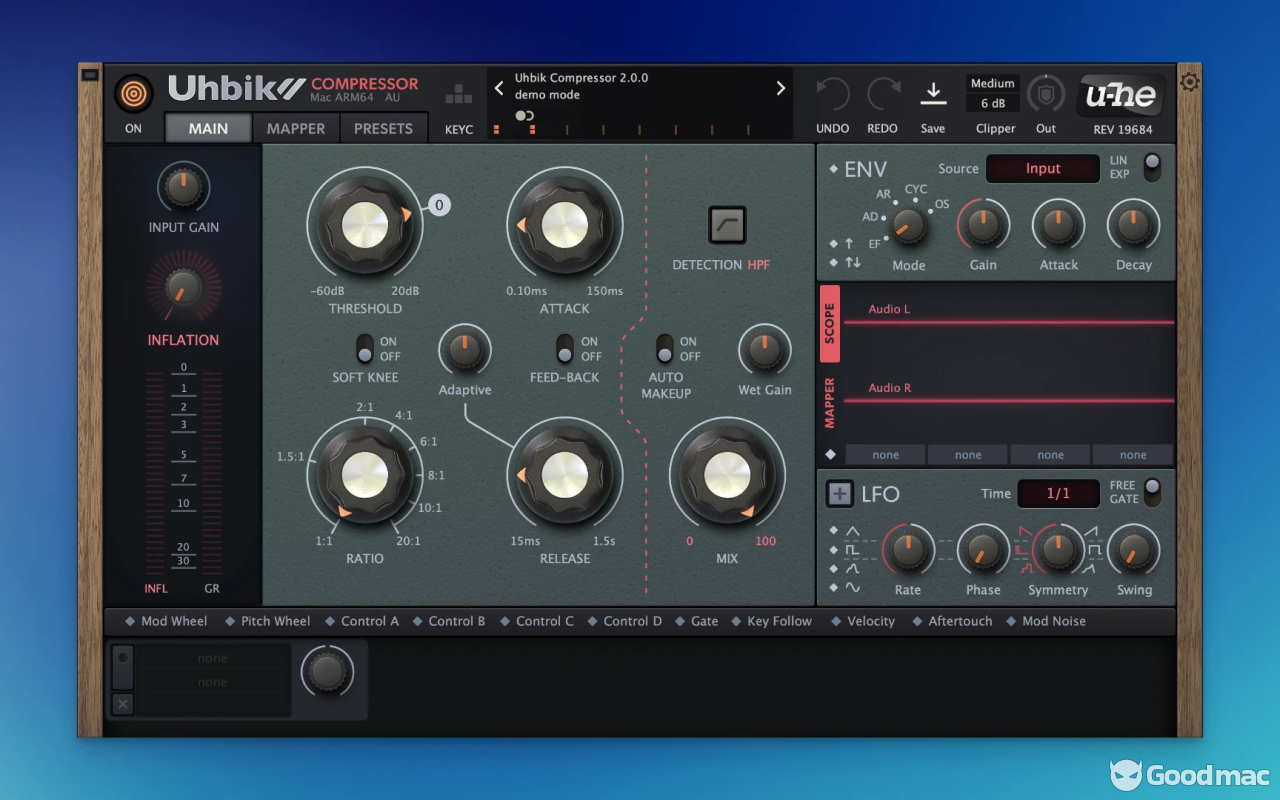
Task: Switch to the MAPPER tab
Action: (x=295, y=129)
